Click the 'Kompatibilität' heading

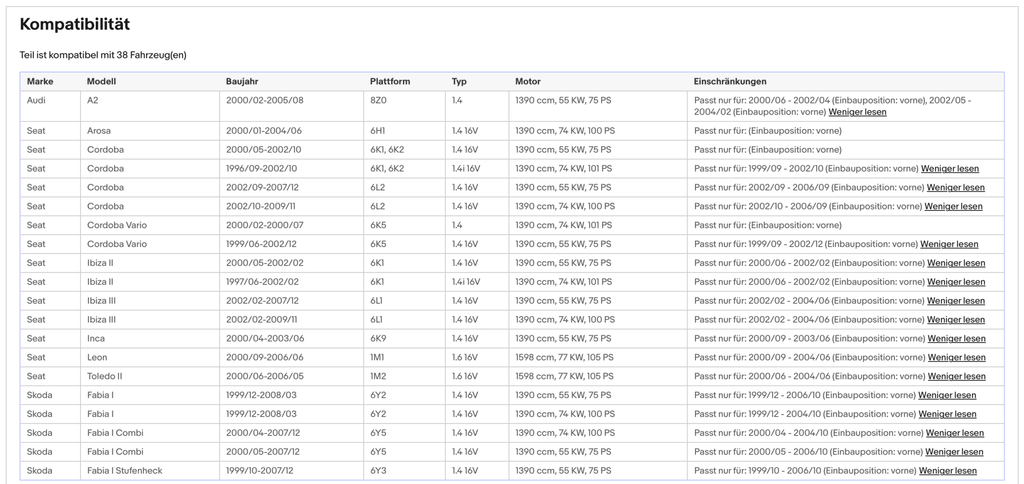tap(74, 24)
